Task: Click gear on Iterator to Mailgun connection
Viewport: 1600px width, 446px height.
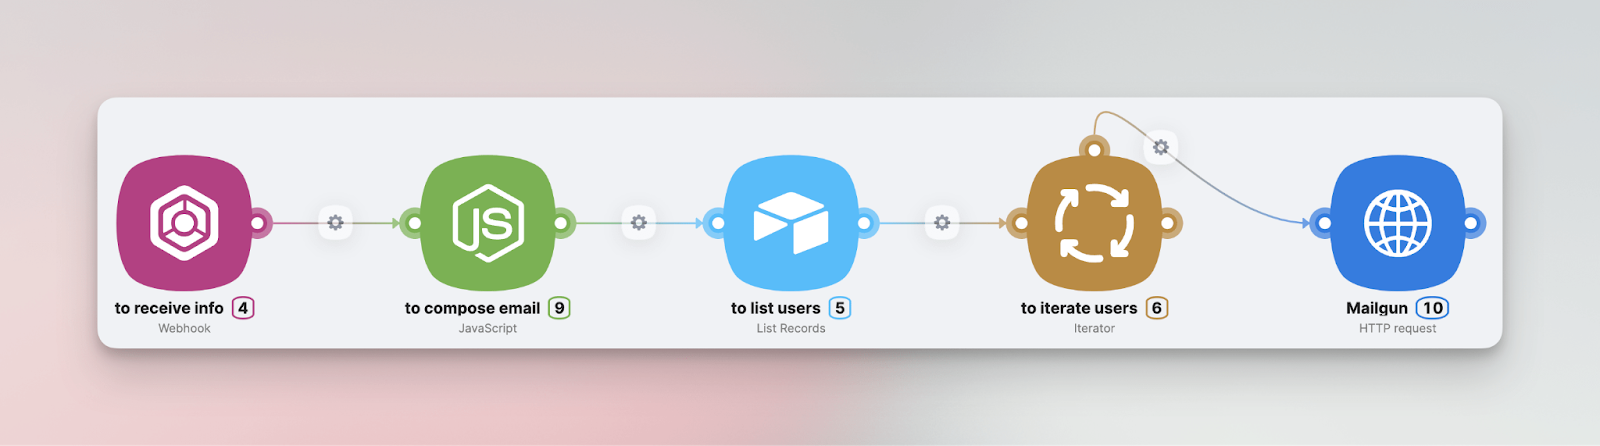Action: 1160,147
